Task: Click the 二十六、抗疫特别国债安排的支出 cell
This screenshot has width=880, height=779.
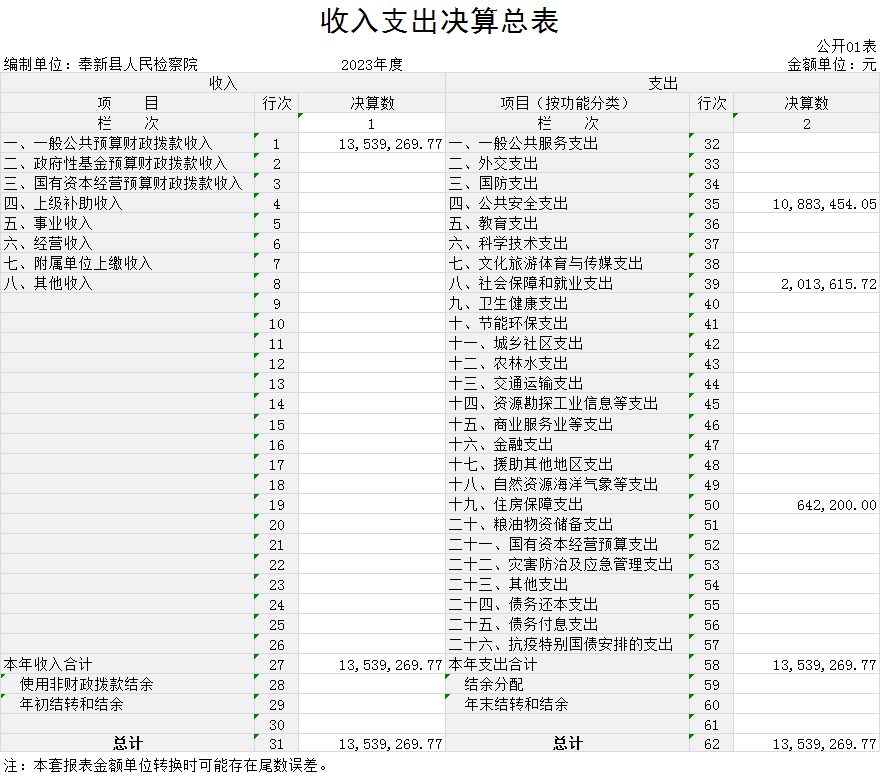Action: point(567,644)
